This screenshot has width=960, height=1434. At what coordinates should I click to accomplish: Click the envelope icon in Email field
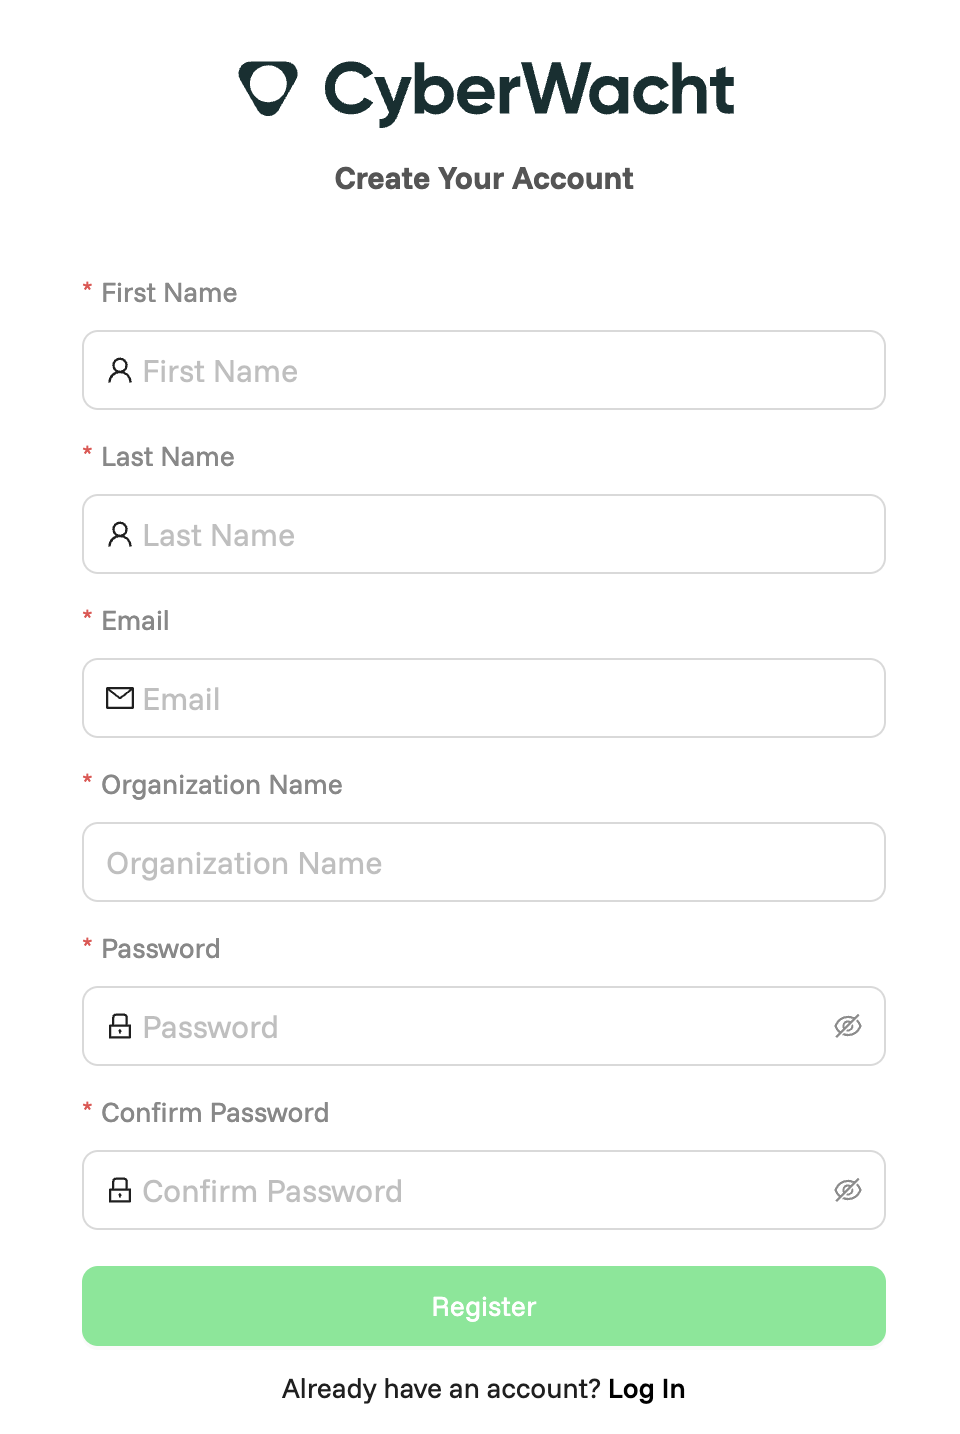[x=120, y=698]
